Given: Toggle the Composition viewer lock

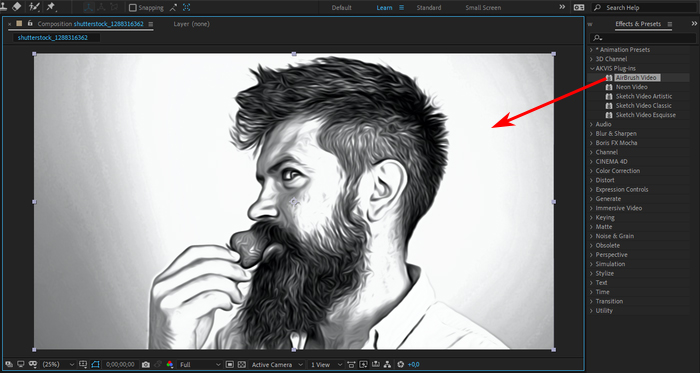Looking at the screenshot, I should tap(30, 23).
